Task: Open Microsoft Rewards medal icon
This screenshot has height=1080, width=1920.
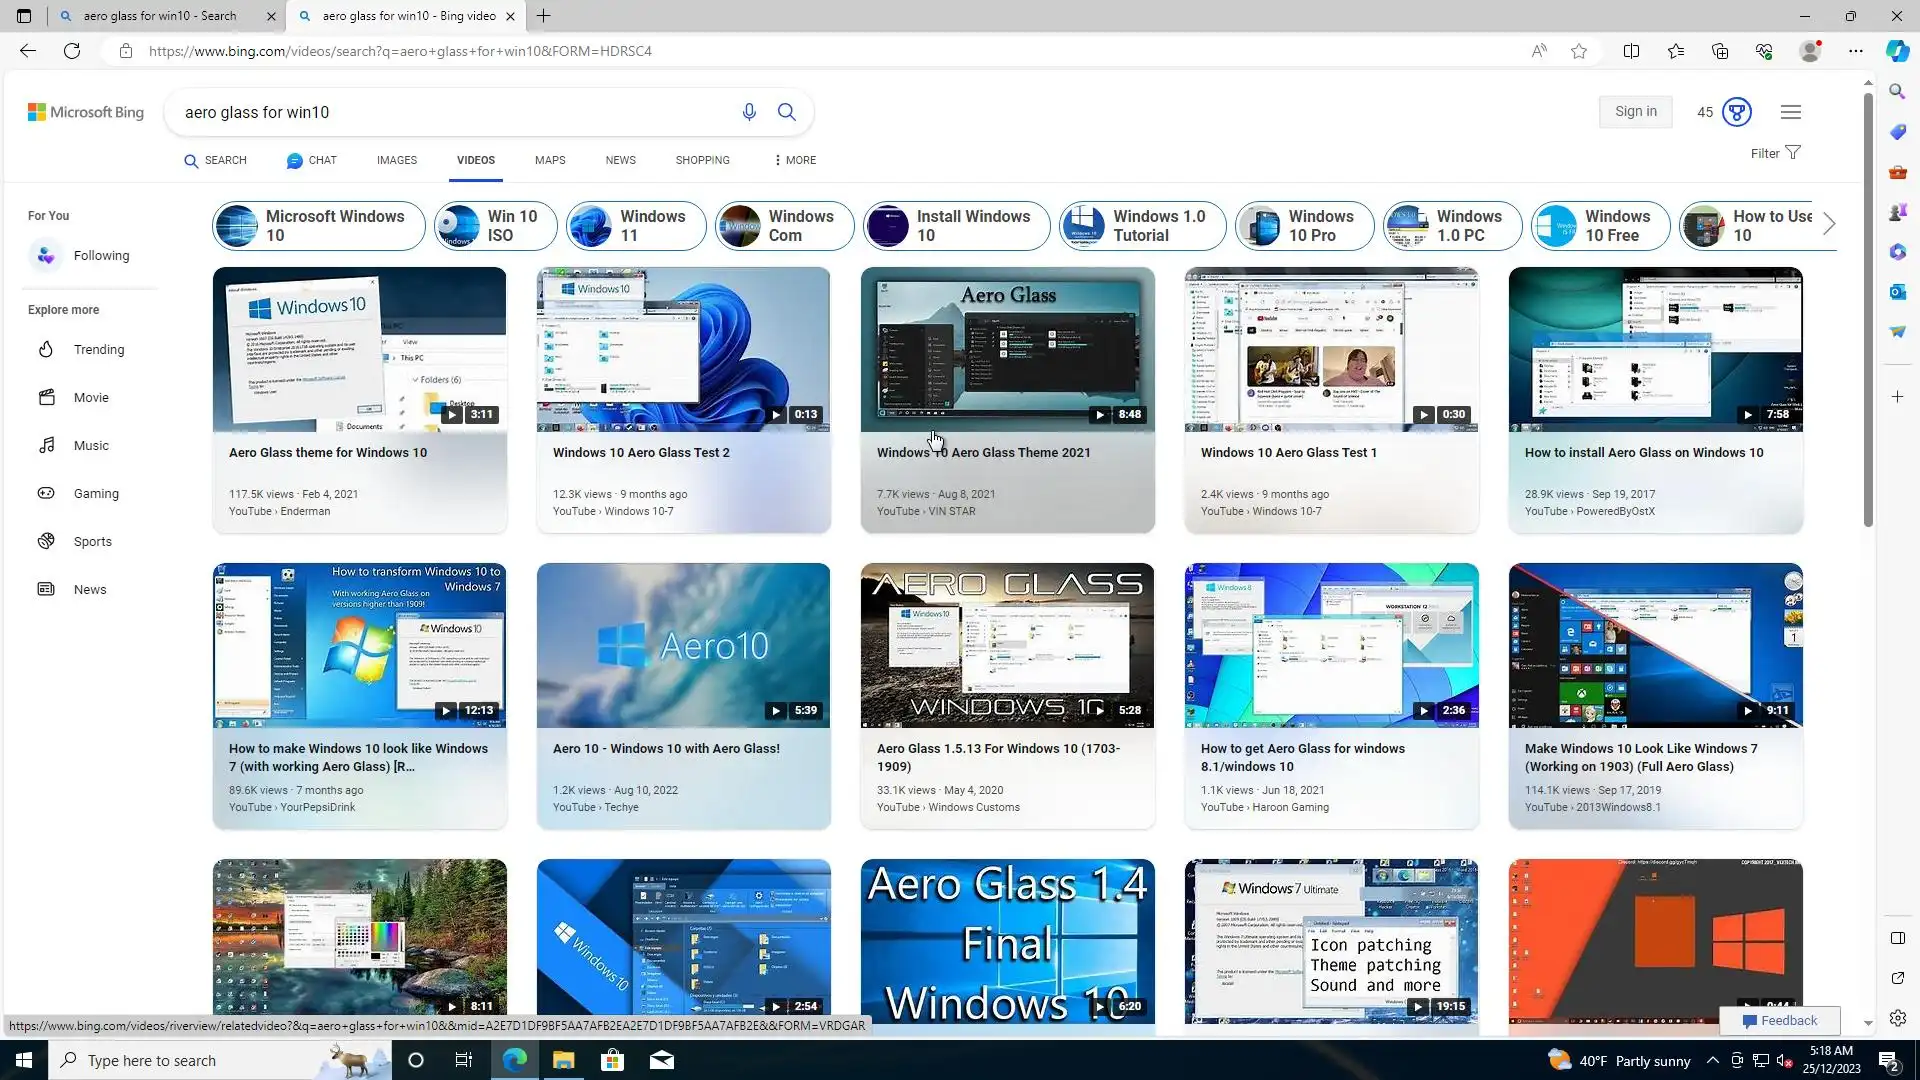Action: click(x=1737, y=112)
